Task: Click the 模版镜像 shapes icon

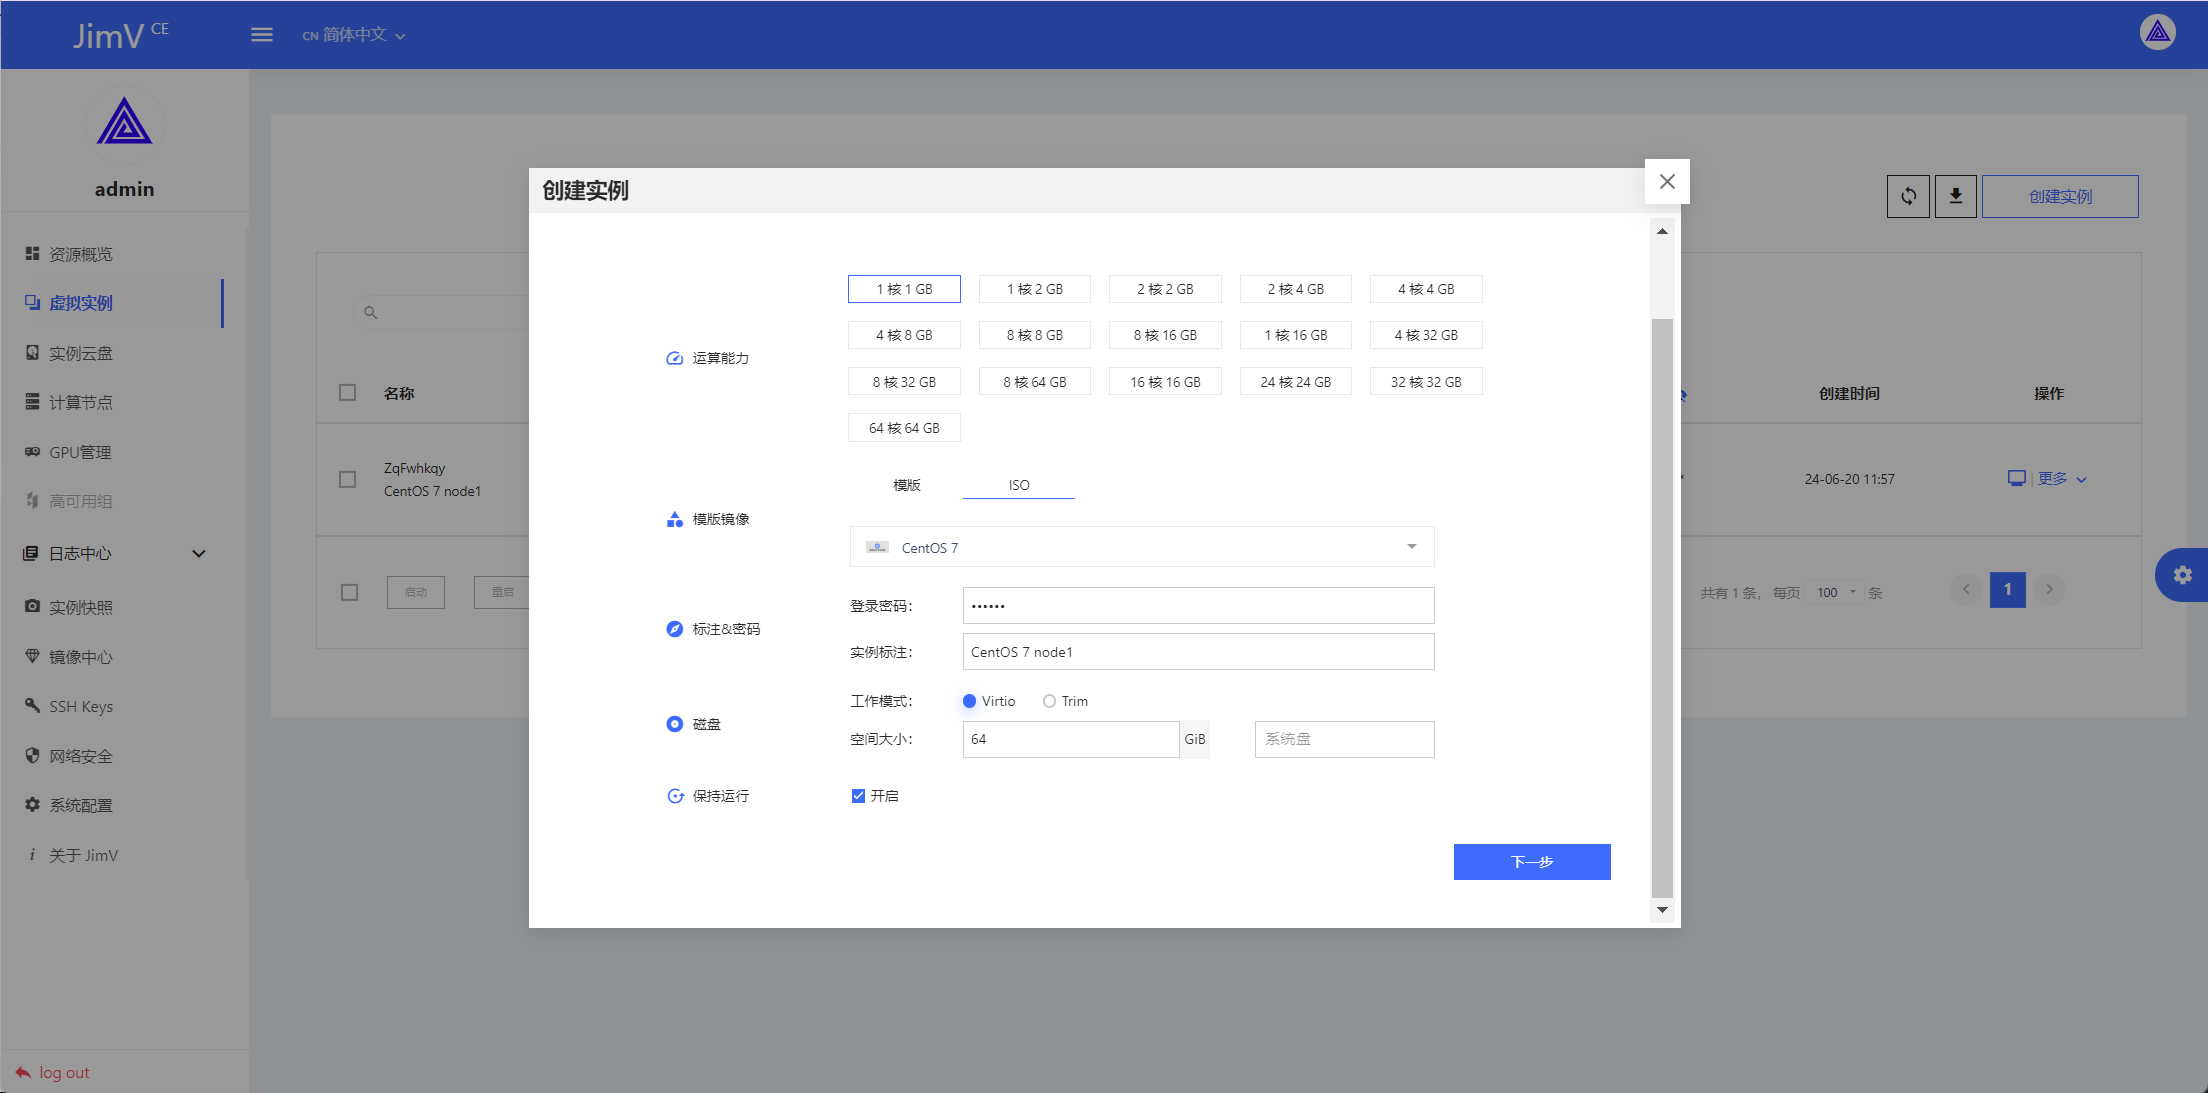Action: [675, 519]
